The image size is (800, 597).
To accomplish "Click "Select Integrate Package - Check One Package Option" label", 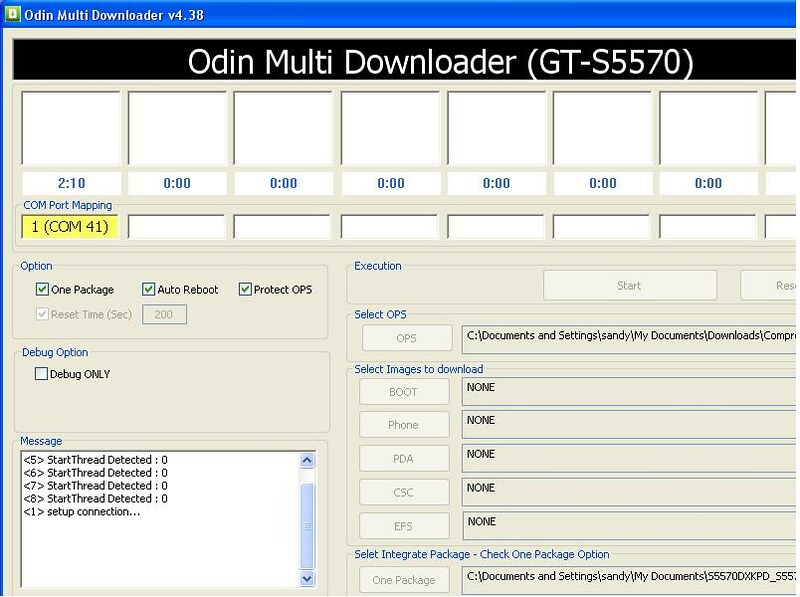I will 482,554.
